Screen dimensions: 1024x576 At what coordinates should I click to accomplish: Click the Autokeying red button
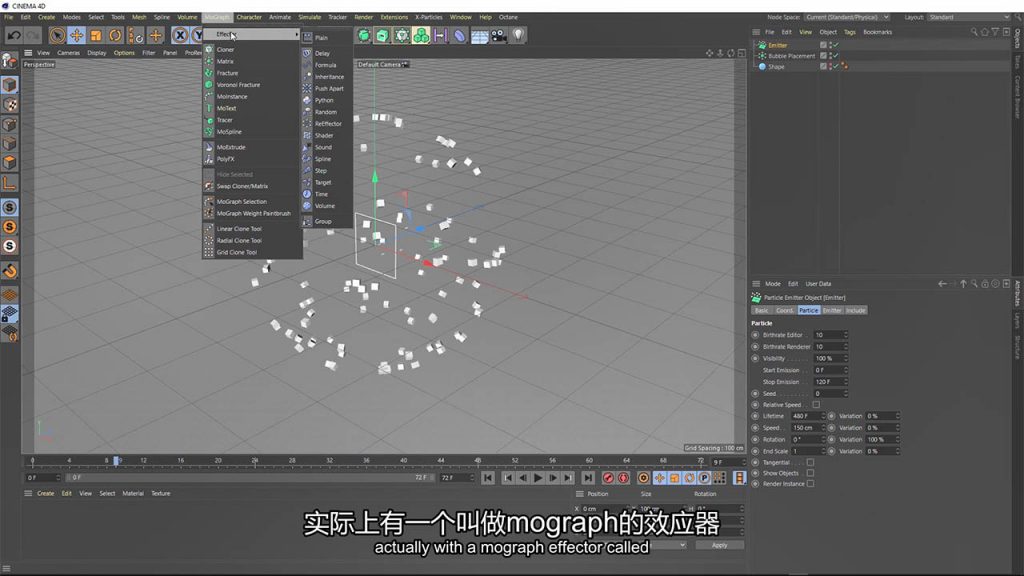tap(624, 478)
